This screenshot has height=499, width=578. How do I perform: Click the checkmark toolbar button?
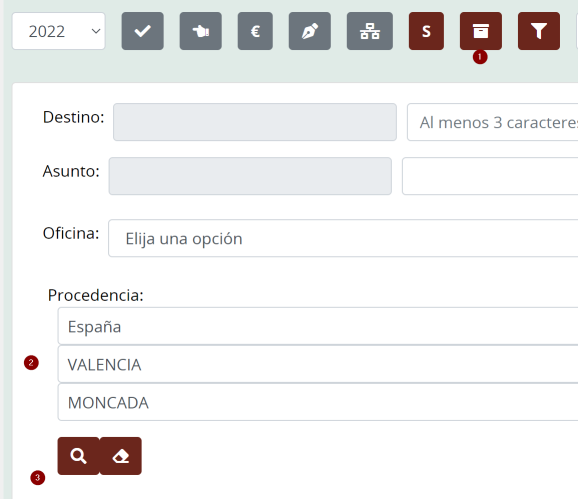143,31
